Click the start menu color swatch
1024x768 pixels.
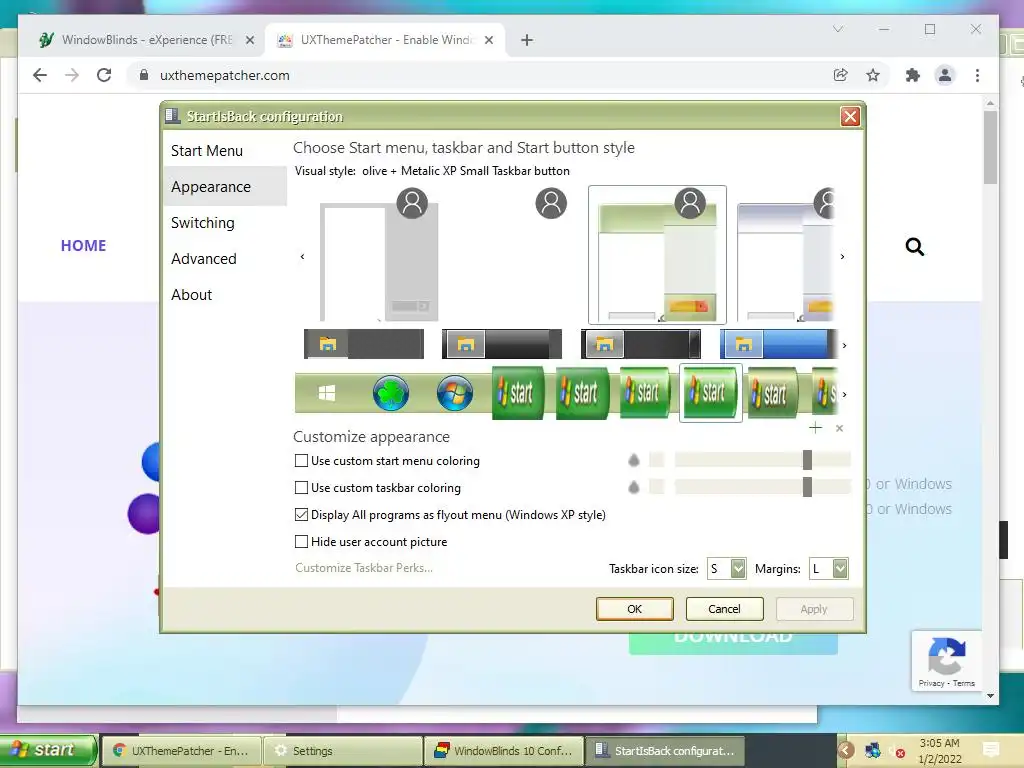click(x=656, y=460)
